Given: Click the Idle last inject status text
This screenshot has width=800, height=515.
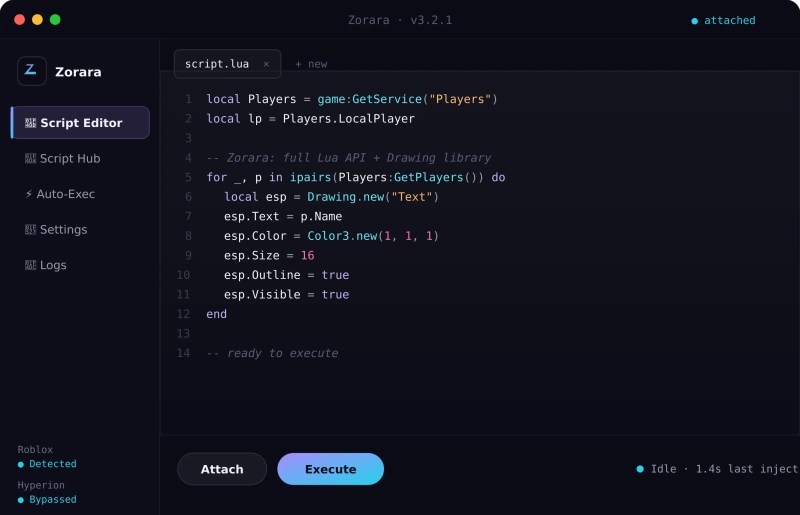Looking at the screenshot, I should [x=717, y=469].
